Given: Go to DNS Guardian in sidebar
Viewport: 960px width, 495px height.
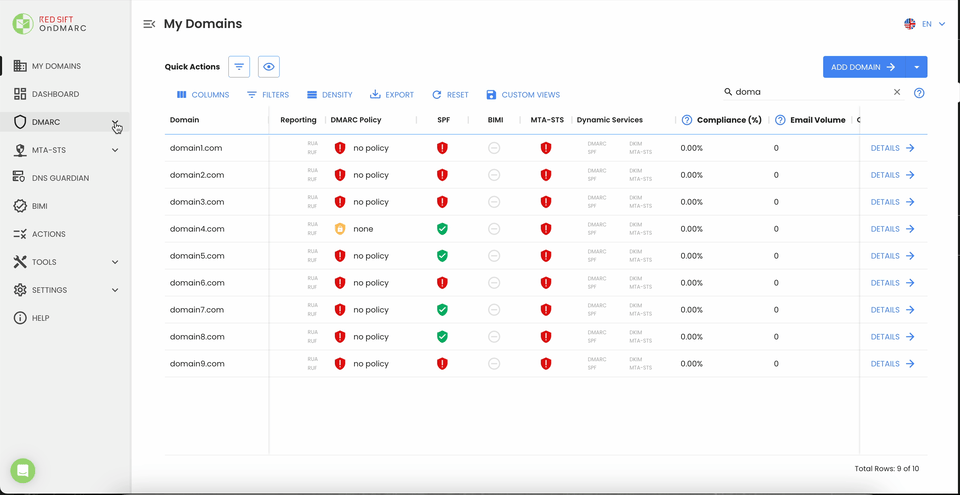Looking at the screenshot, I should (60, 178).
